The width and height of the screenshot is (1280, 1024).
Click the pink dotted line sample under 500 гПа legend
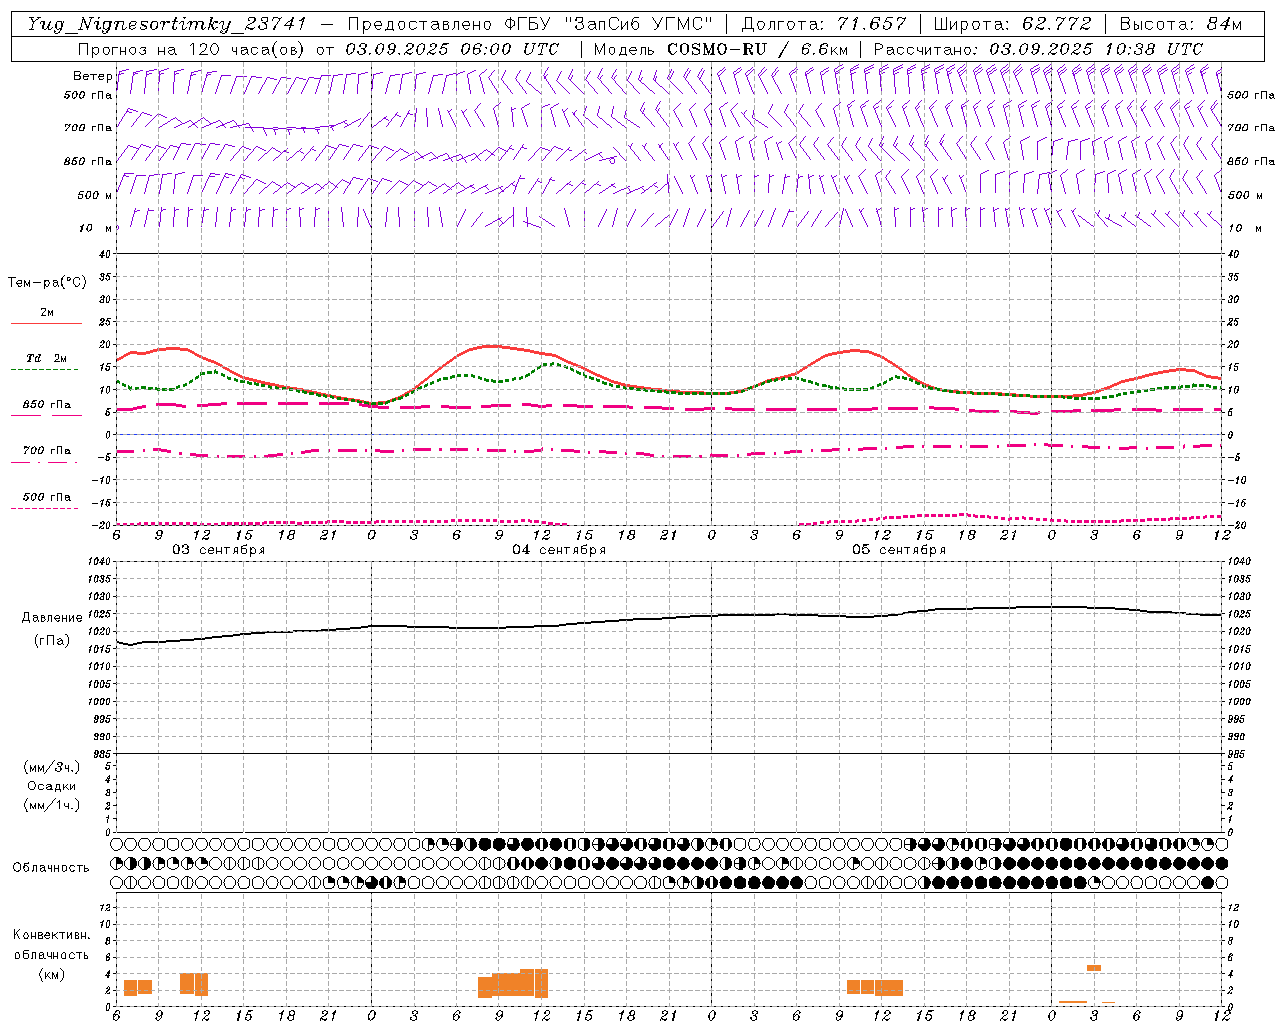pyautogui.click(x=44, y=508)
